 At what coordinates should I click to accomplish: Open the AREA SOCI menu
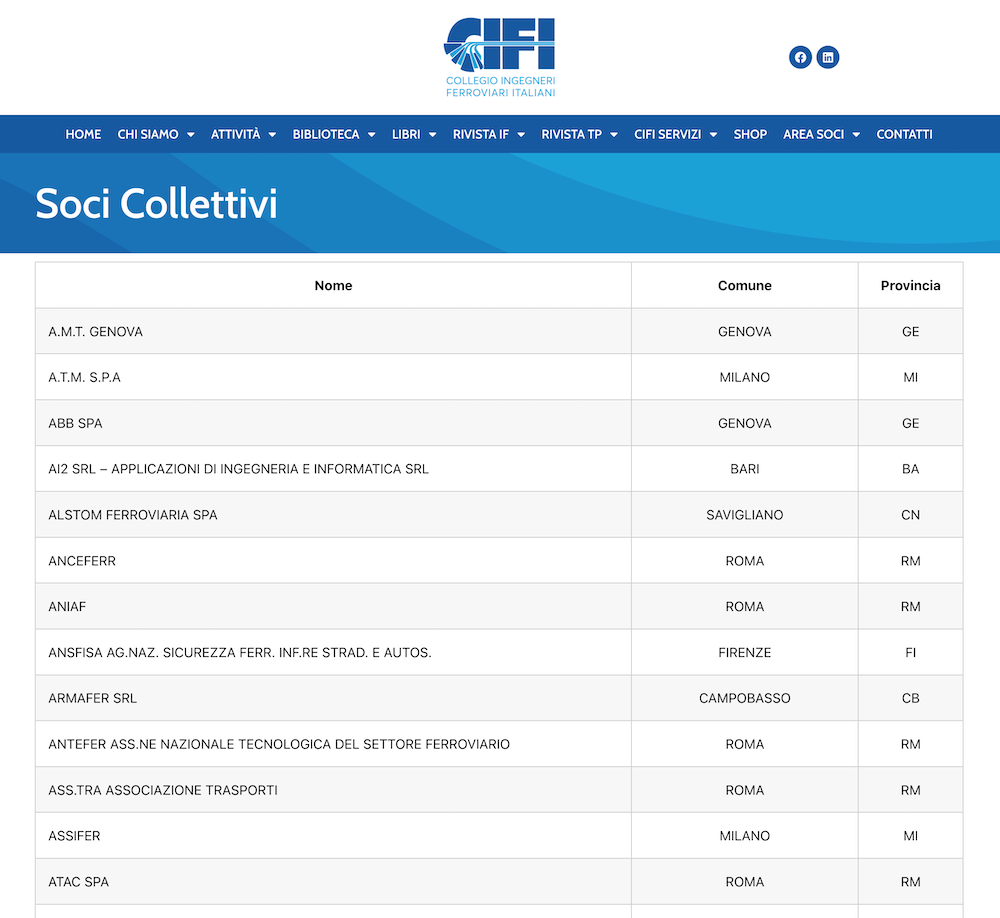click(x=813, y=135)
